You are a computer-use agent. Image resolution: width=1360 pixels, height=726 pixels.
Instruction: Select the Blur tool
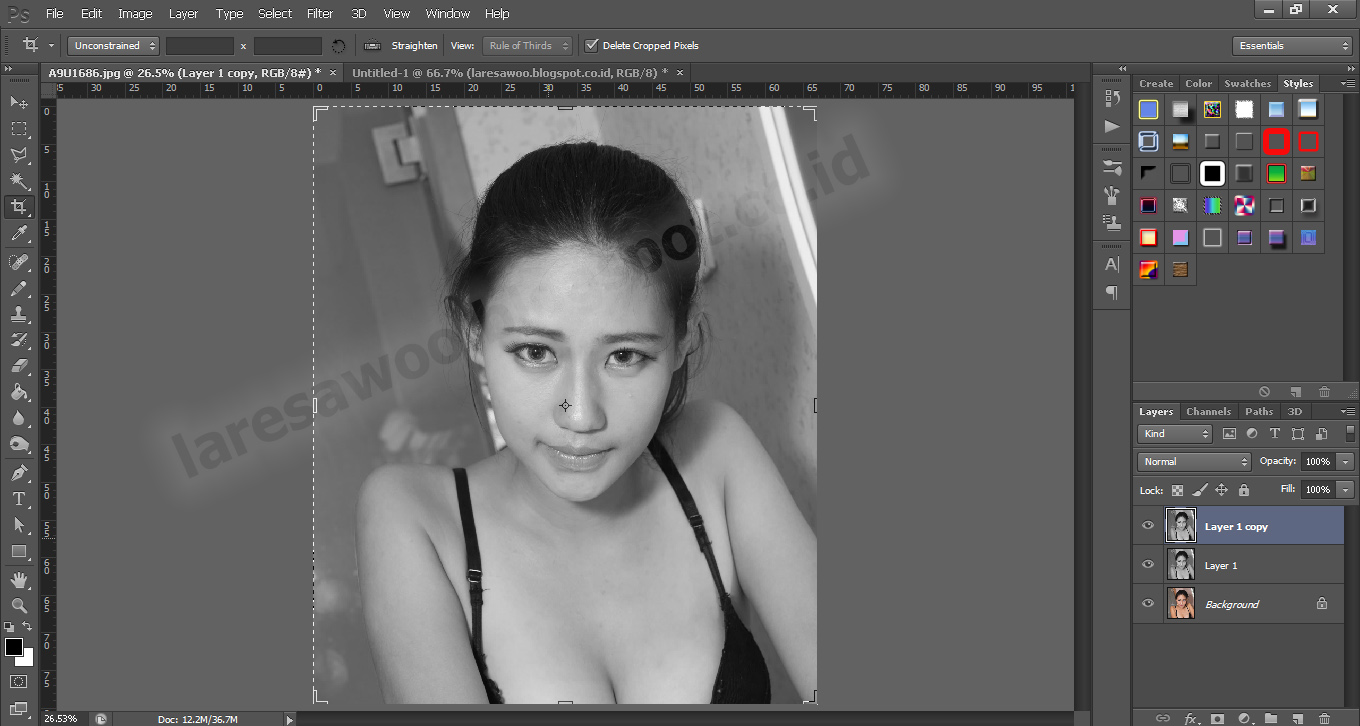click(x=19, y=418)
